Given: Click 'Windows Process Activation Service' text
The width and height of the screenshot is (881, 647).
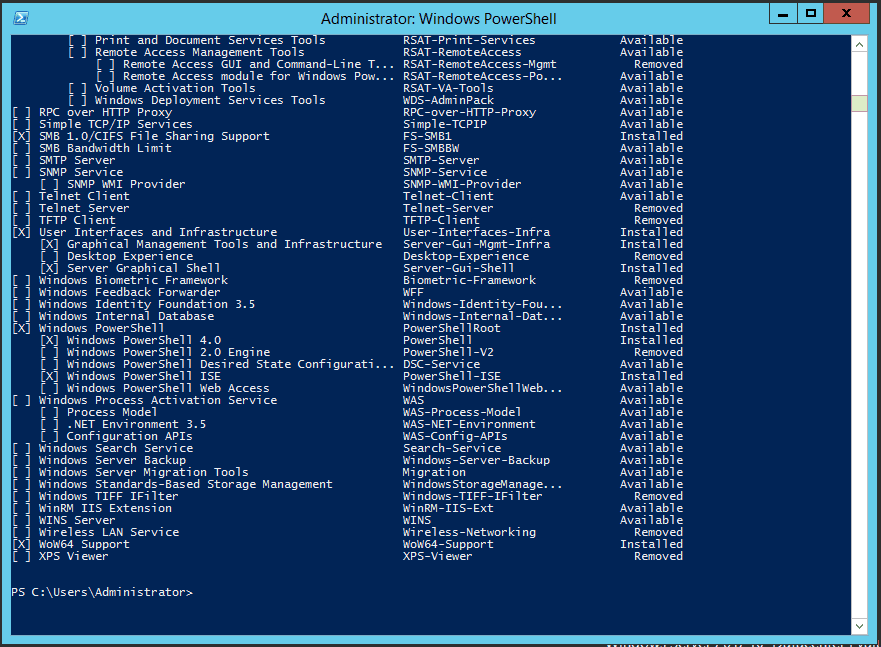Looking at the screenshot, I should pyautogui.click(x=157, y=400).
